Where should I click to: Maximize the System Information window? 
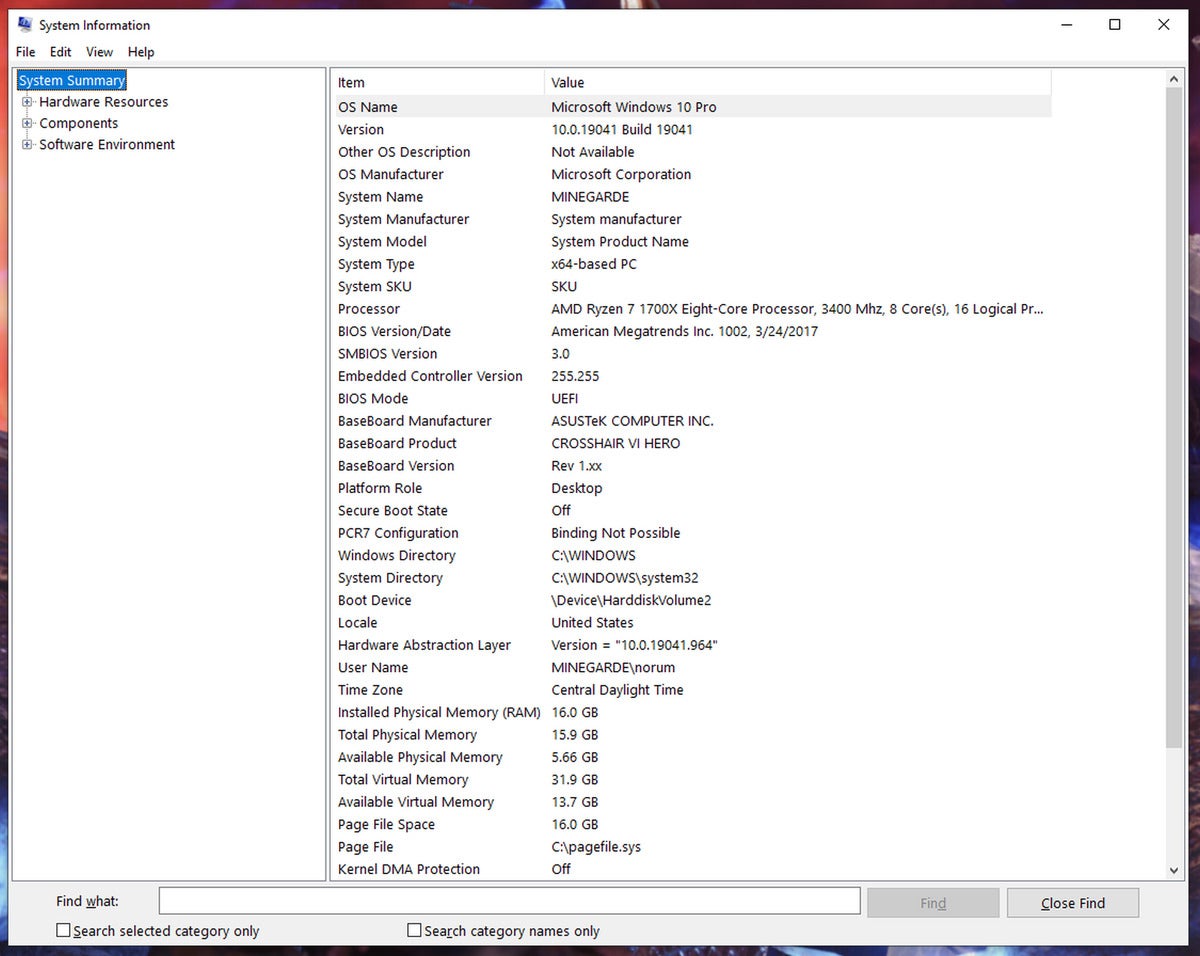(1115, 25)
